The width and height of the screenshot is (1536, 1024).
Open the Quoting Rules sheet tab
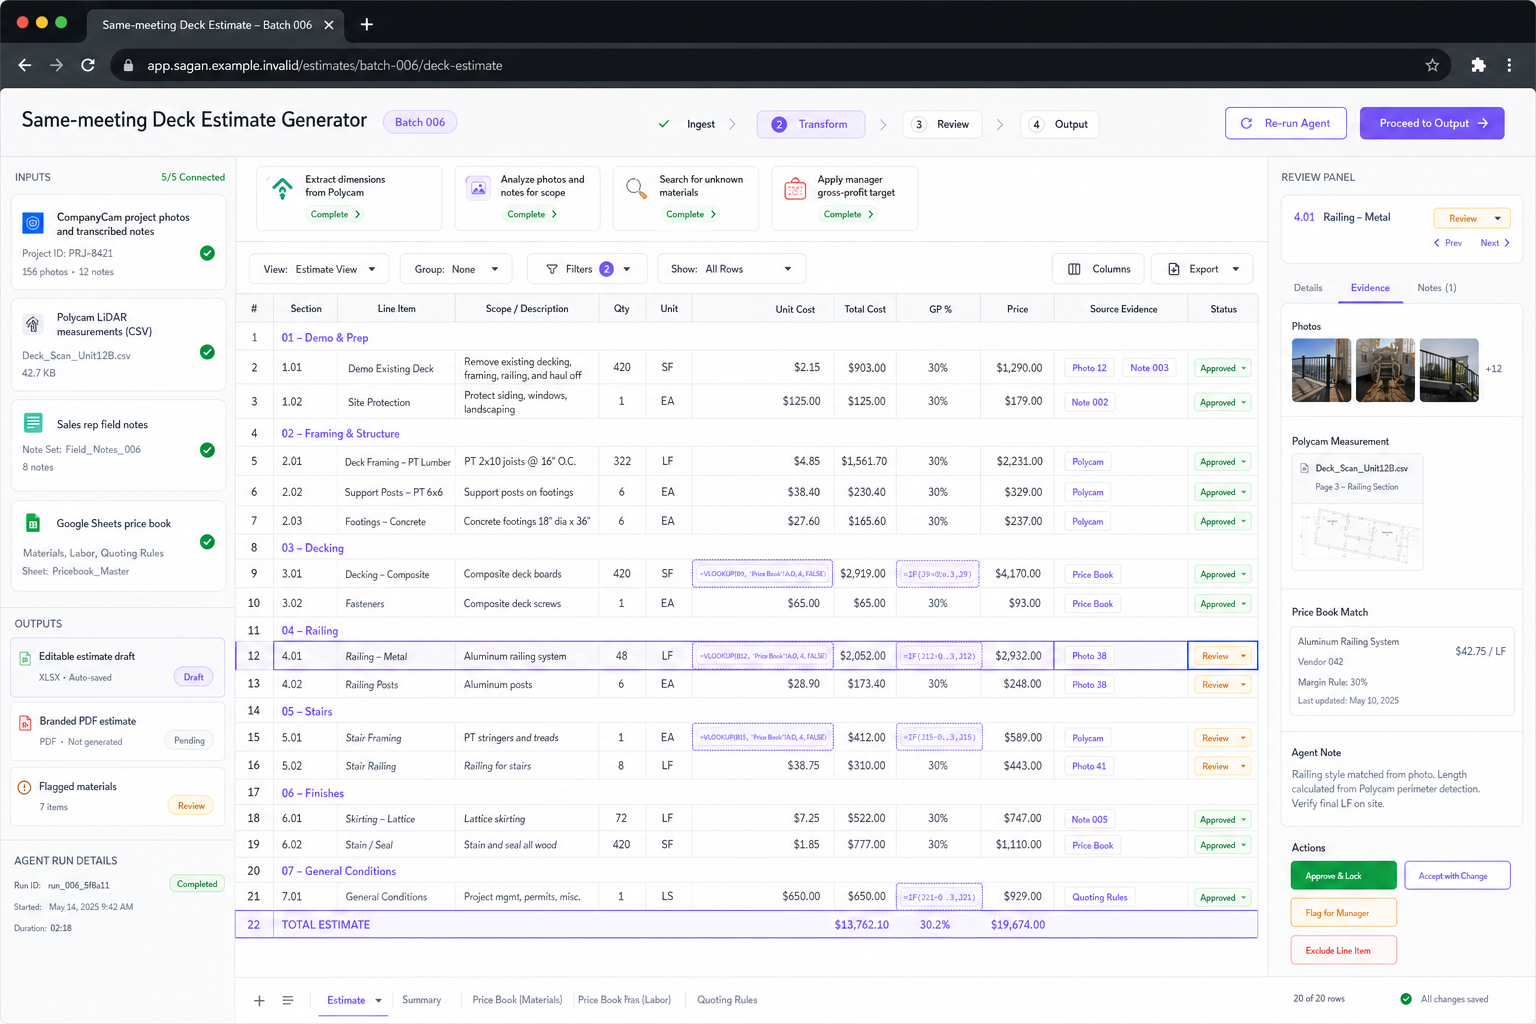coord(727,1000)
